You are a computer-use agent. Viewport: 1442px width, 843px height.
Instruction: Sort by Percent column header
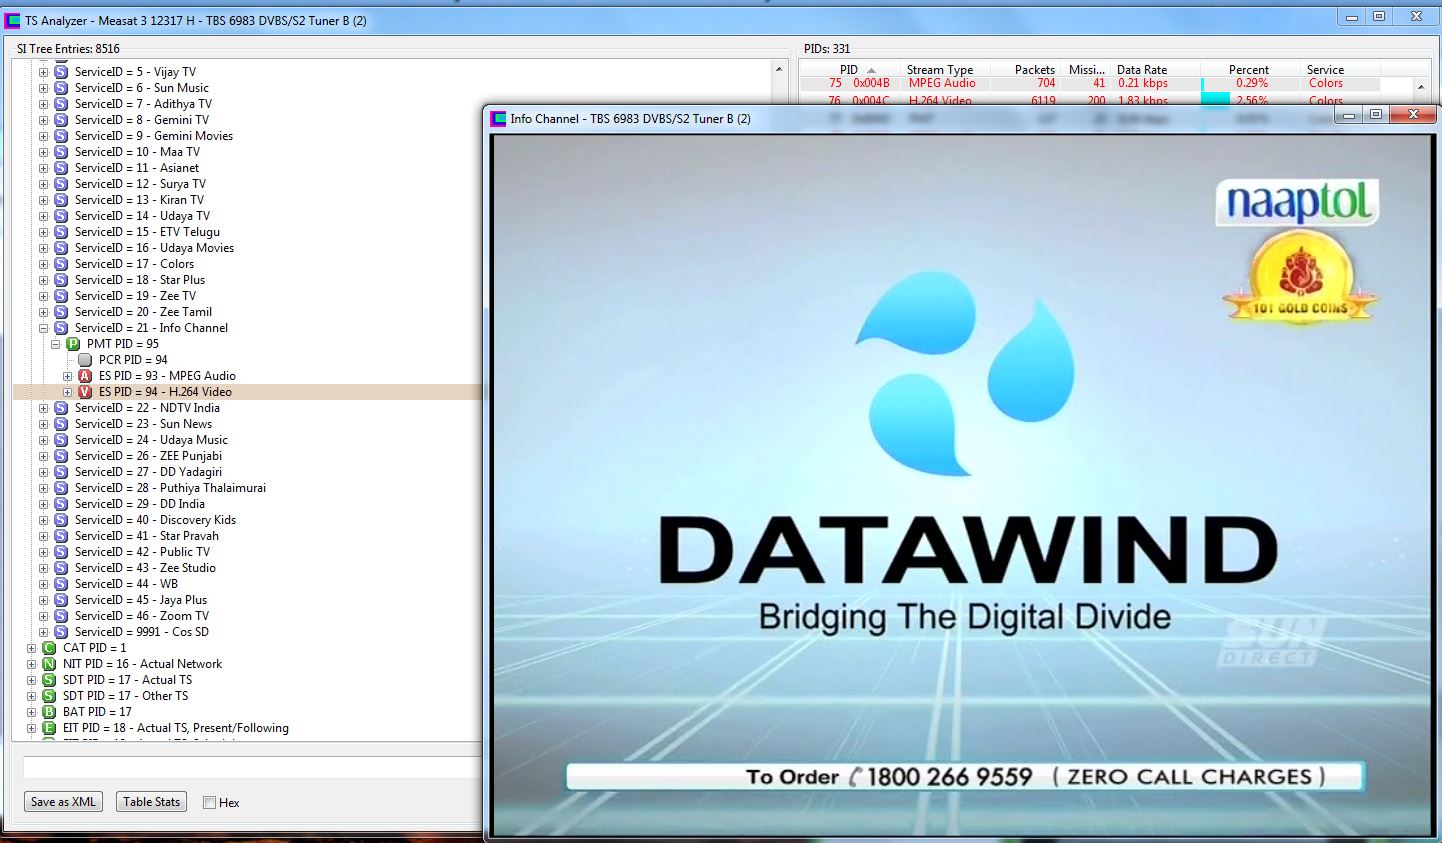[x=1248, y=70]
